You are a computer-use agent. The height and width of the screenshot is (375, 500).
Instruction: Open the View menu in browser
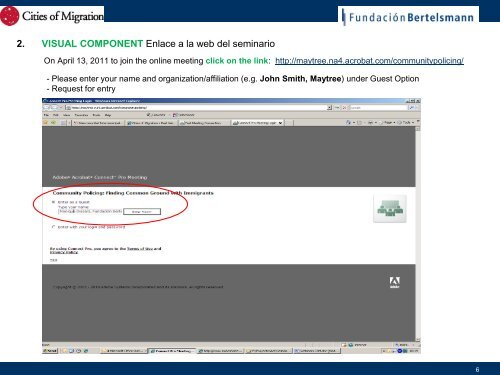66,115
